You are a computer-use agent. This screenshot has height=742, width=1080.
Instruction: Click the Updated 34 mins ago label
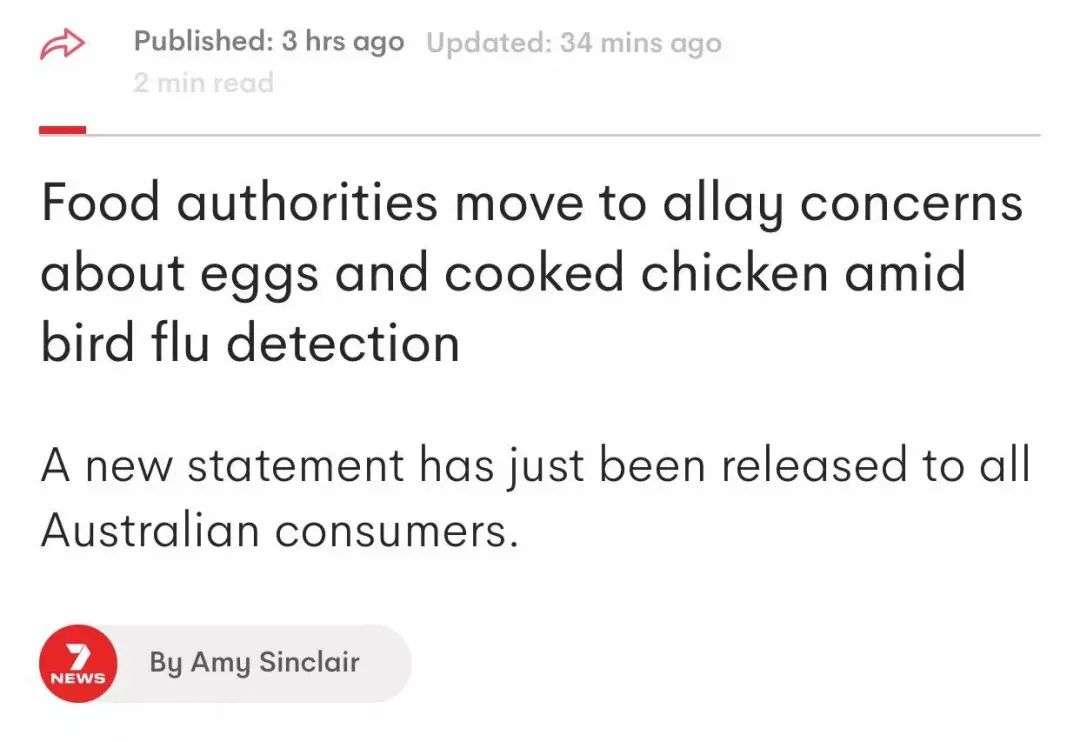(573, 44)
